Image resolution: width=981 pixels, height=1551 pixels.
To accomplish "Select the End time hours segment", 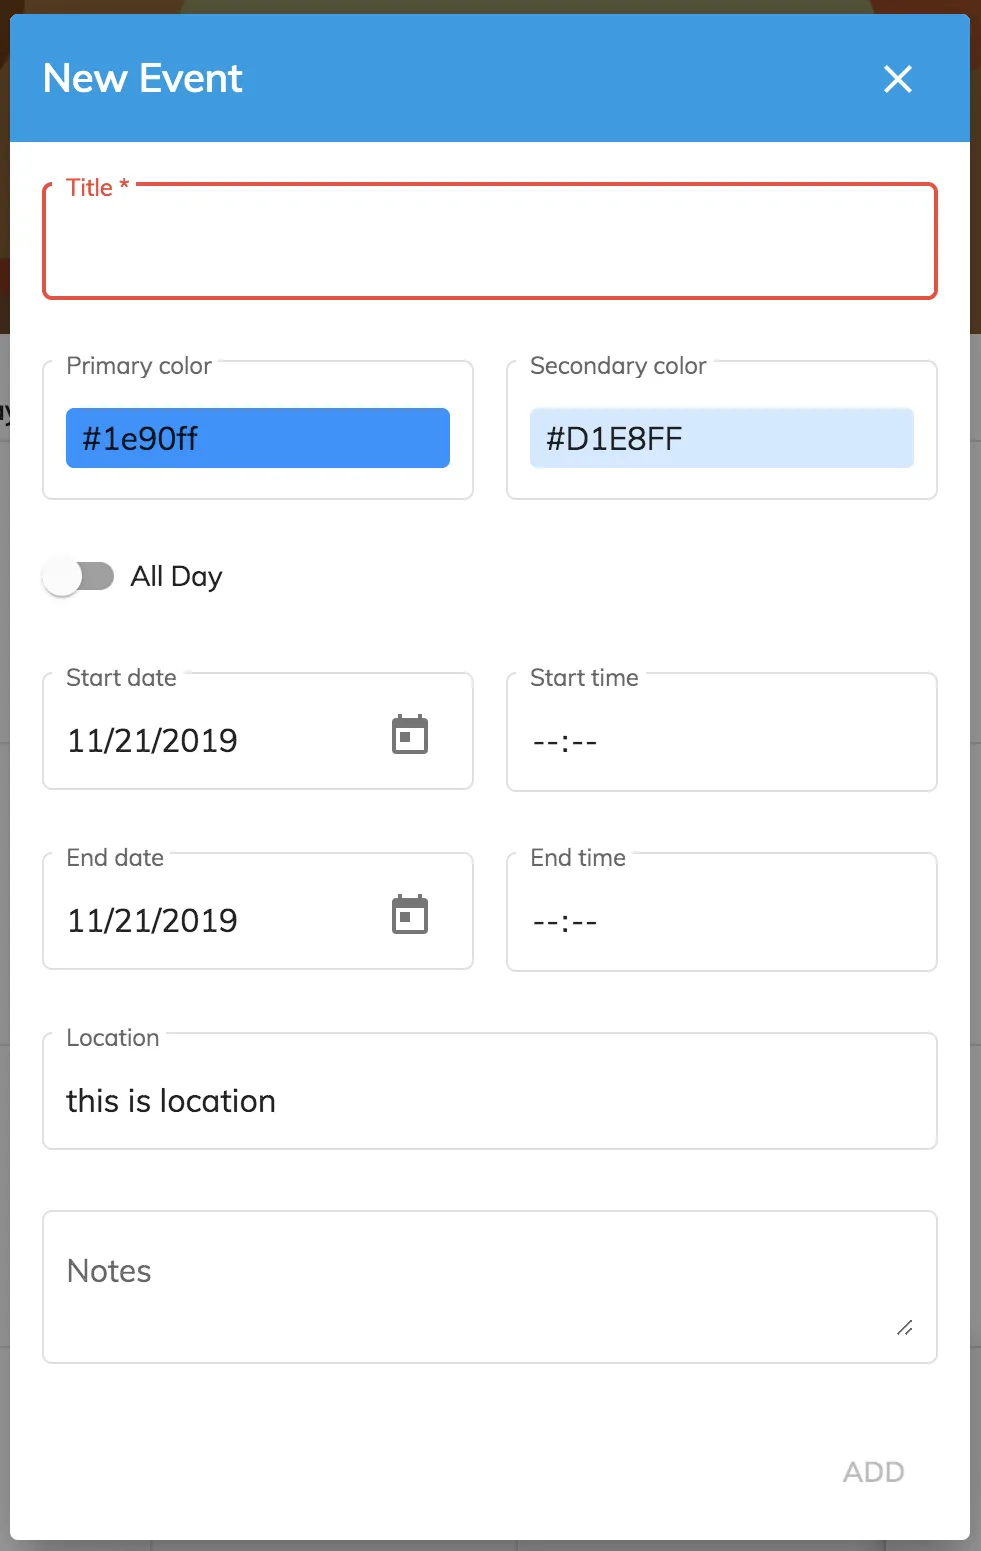I will click(545, 922).
